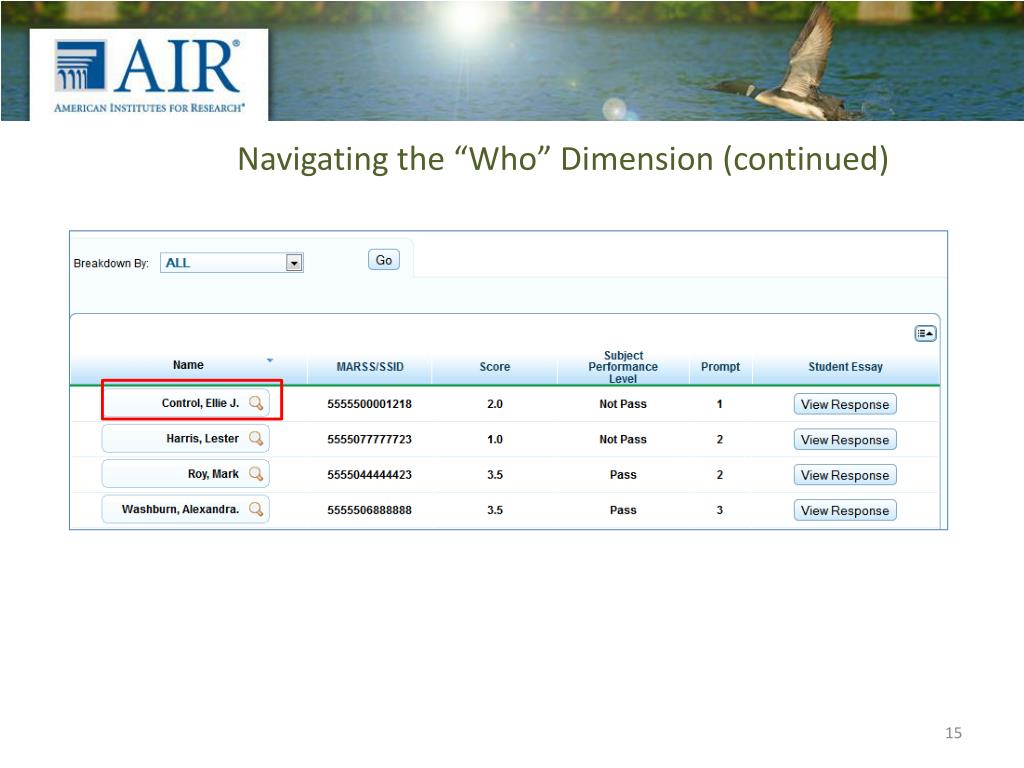Click the Score column header
The width and height of the screenshot is (1024, 768).
coord(494,367)
